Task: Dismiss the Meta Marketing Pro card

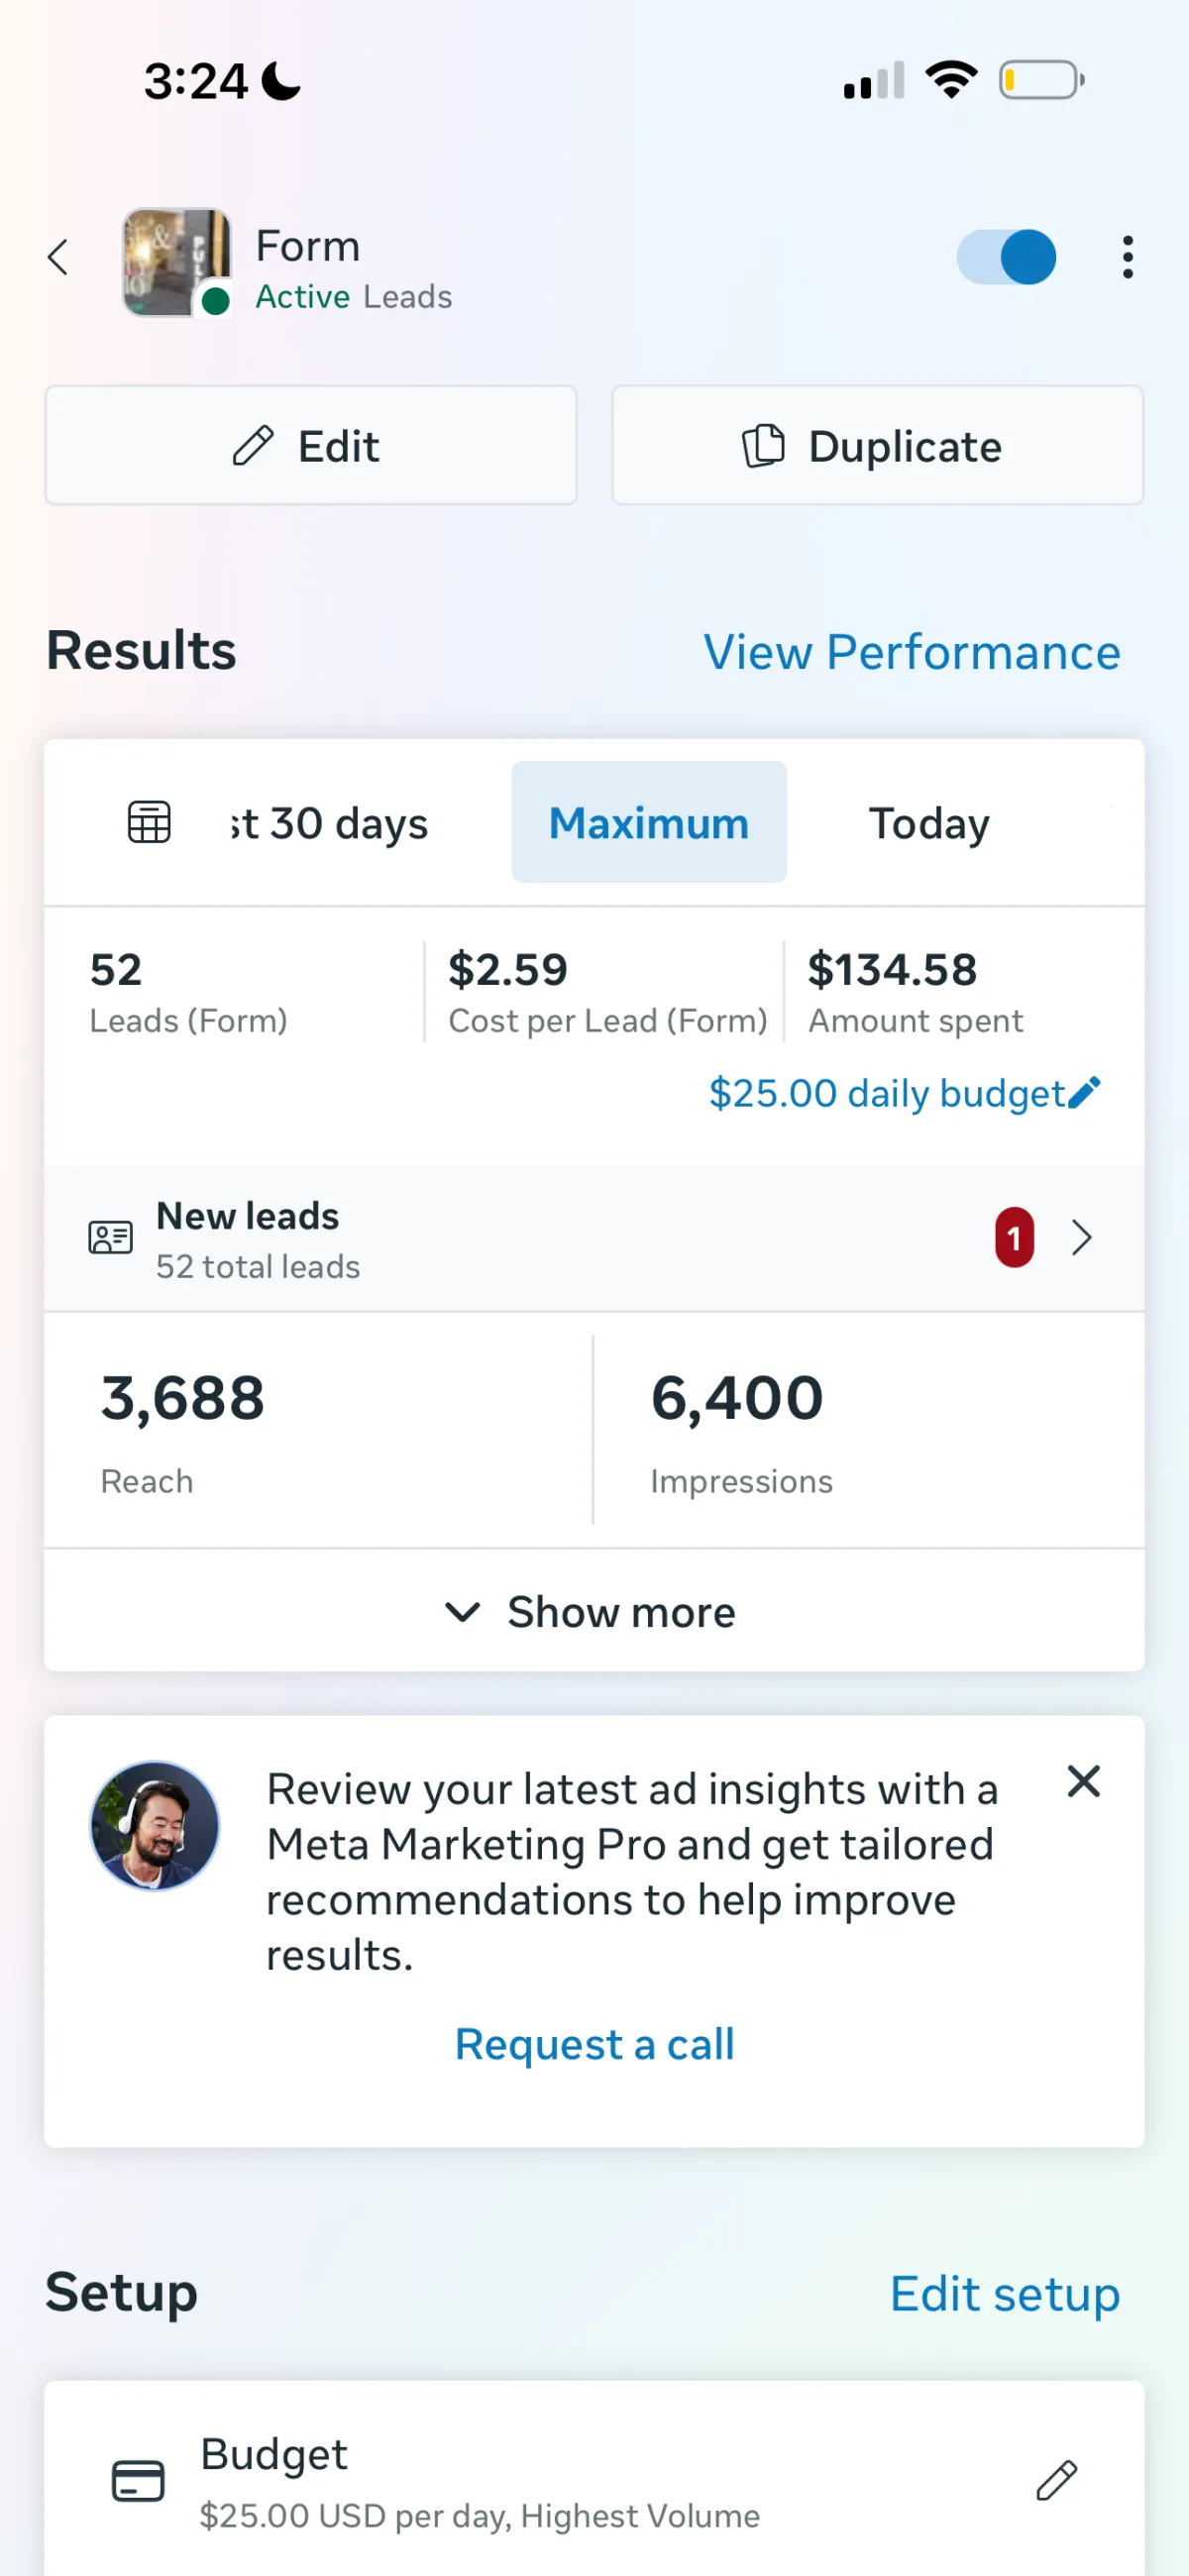Action: point(1083,1781)
